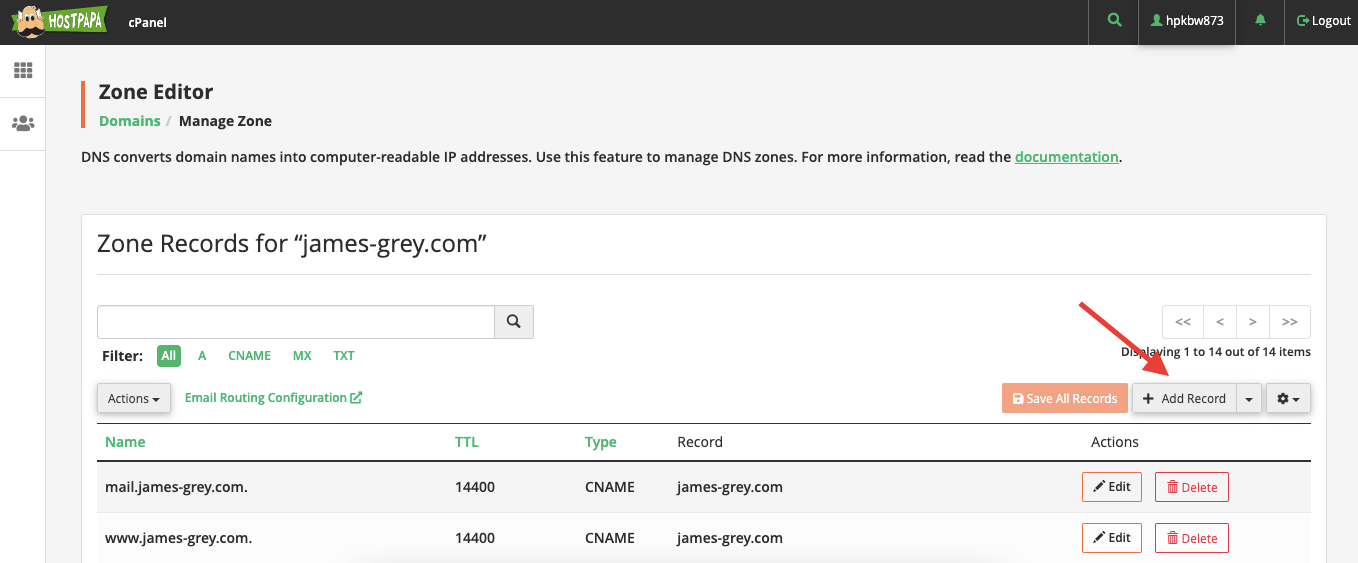Click the zone records search field
Screen dimensions: 1358x563
click(x=296, y=322)
